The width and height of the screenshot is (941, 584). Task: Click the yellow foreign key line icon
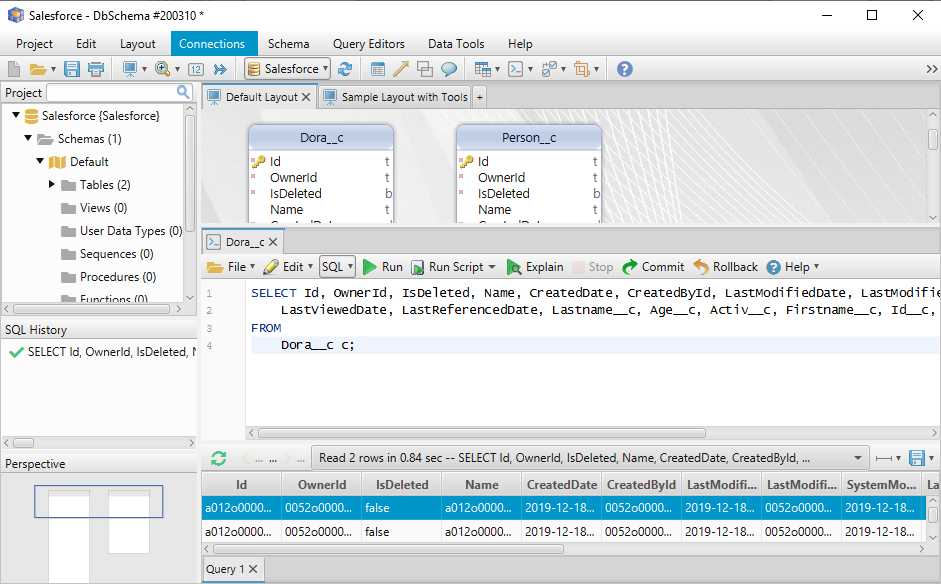[x=401, y=69]
